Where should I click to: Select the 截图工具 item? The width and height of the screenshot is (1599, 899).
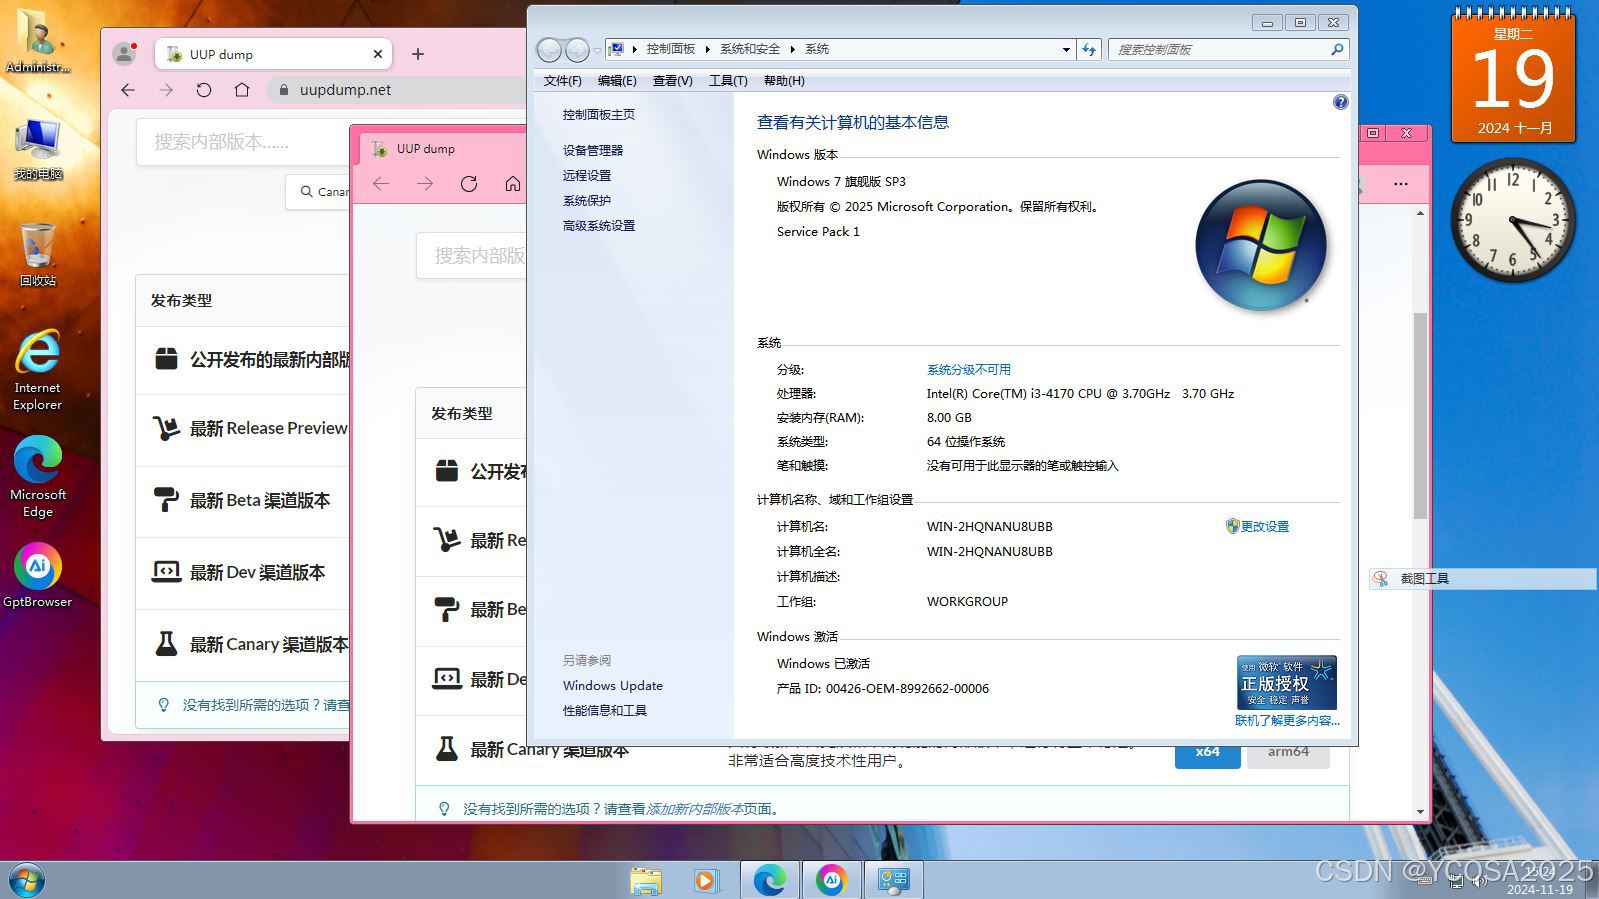(1482, 578)
